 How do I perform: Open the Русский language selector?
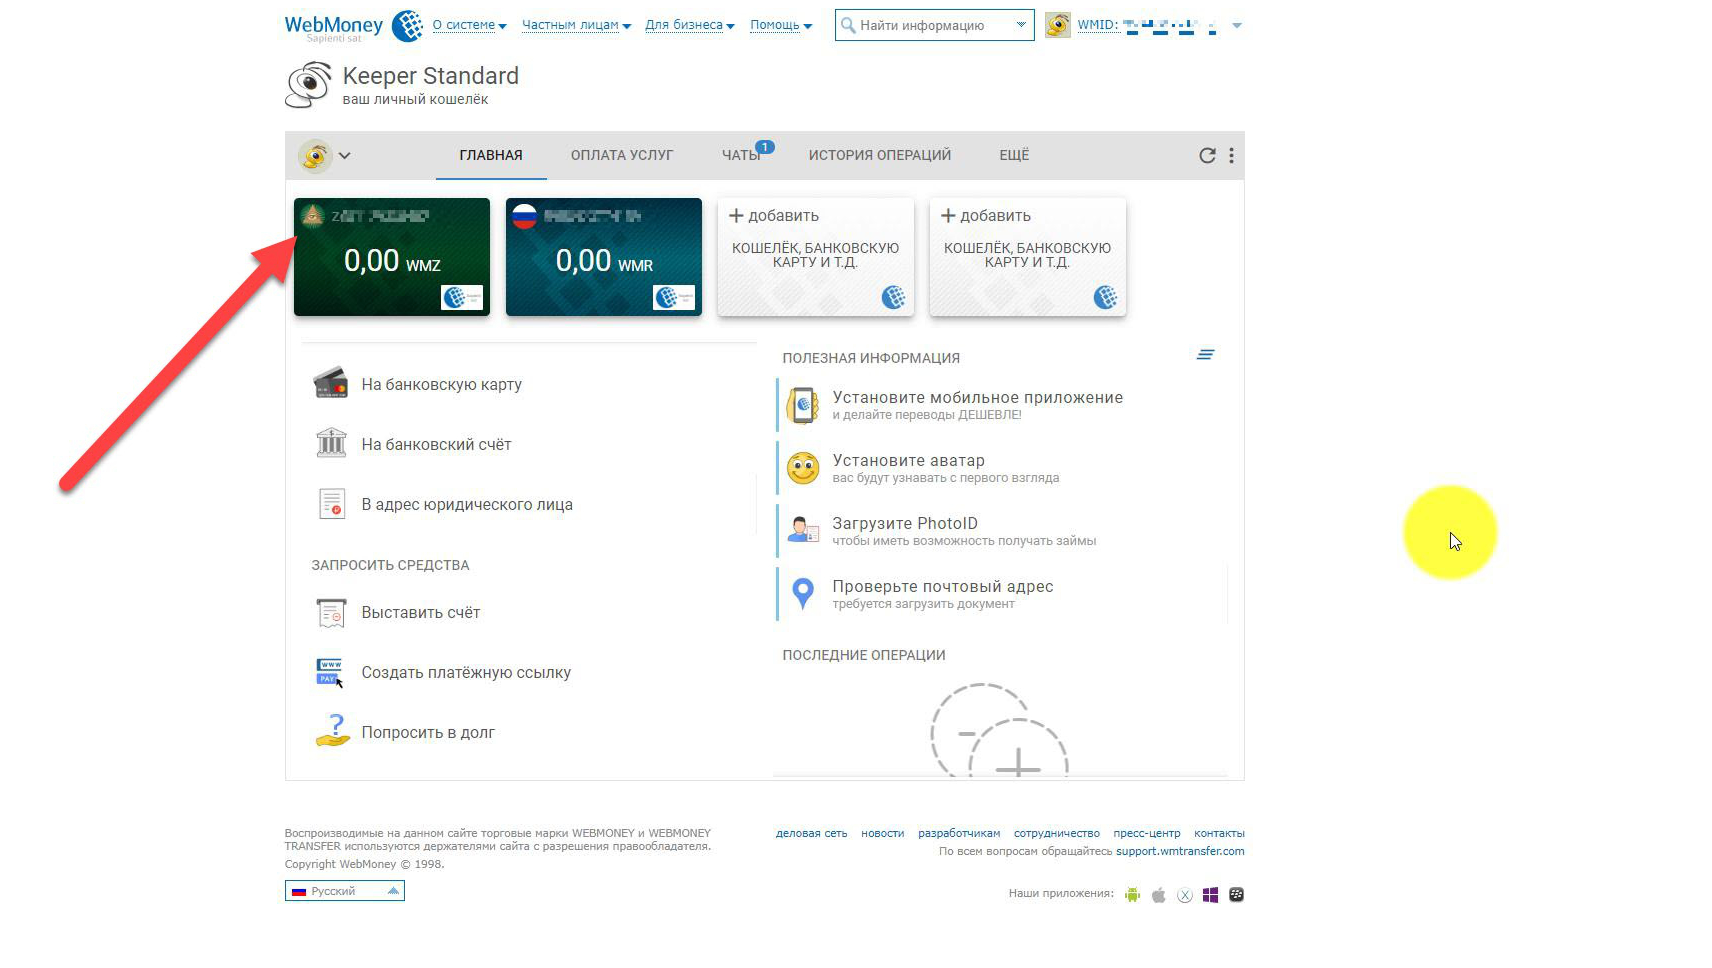pos(345,891)
